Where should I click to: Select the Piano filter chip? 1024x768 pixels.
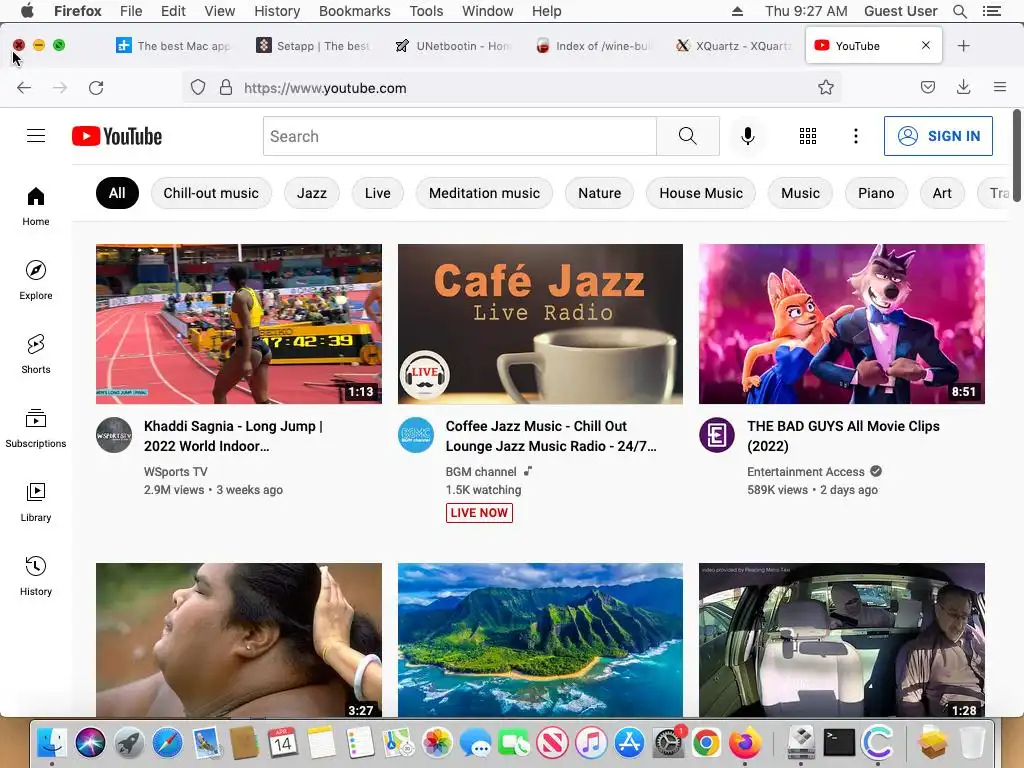[x=876, y=193]
